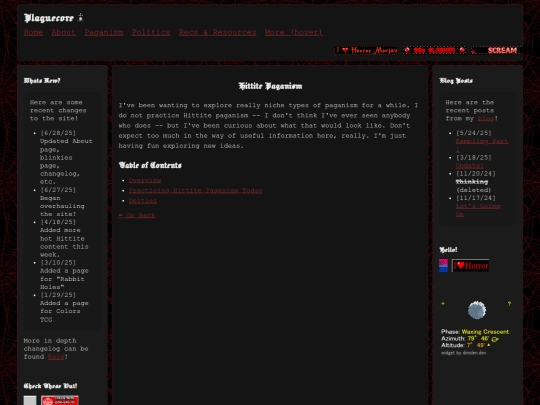
Task: Open the Home navigation link
Action: click(x=33, y=32)
